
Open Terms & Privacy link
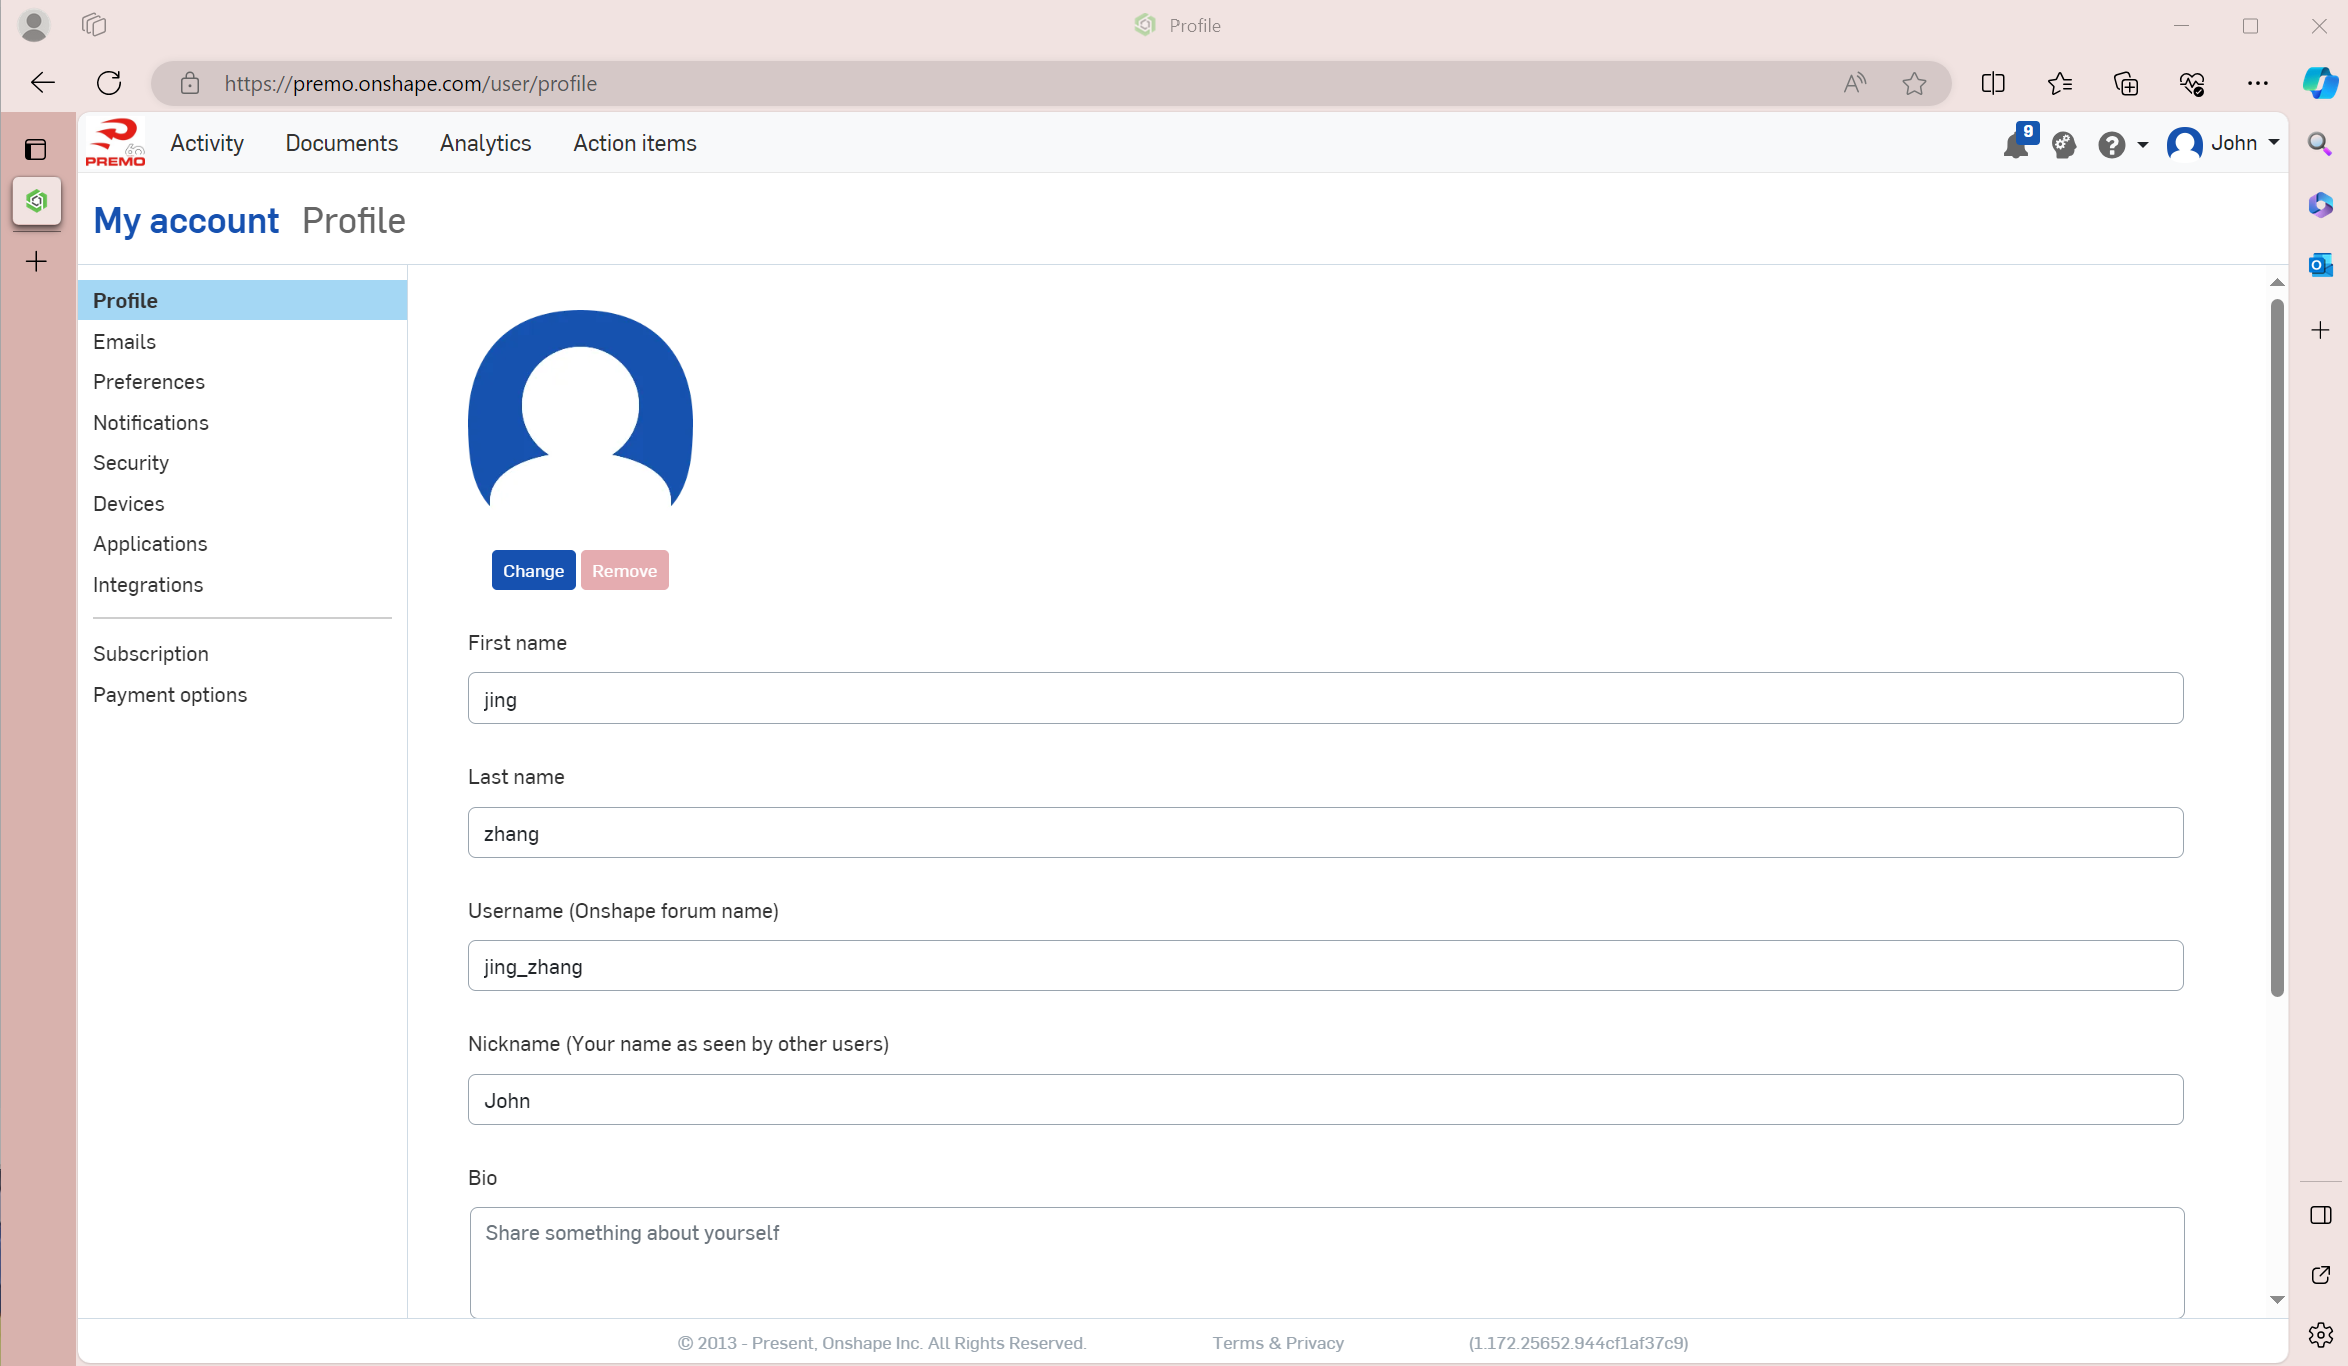[x=1277, y=1343]
